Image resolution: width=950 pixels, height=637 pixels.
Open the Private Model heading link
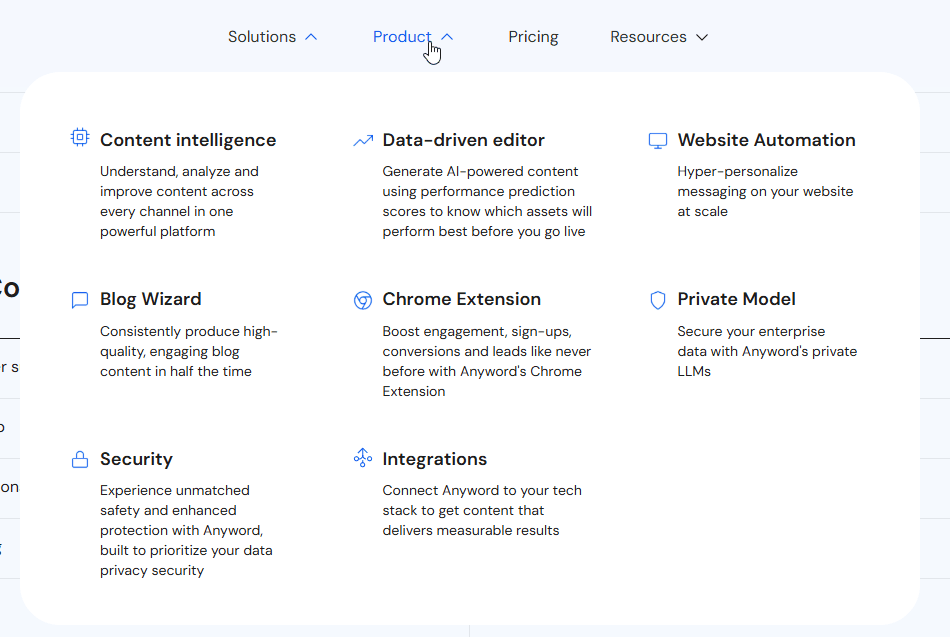point(736,299)
